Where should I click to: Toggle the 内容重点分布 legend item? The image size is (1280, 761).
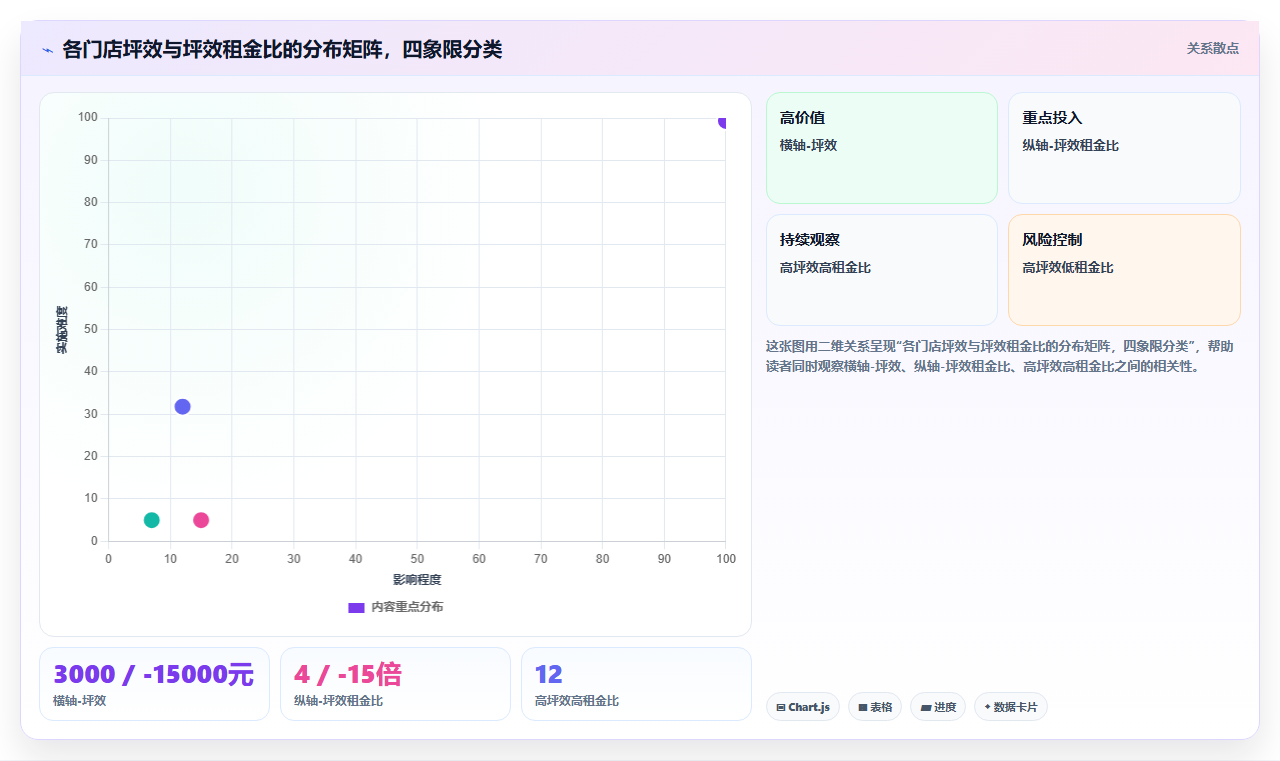coord(396,607)
